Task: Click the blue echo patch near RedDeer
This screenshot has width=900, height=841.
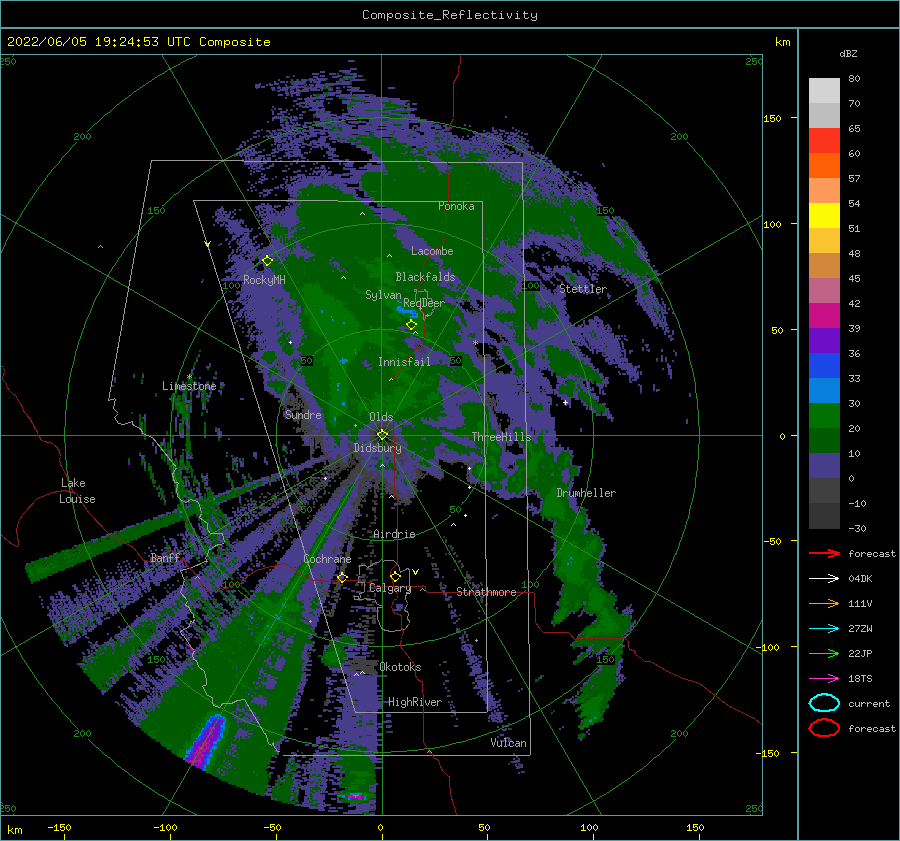Action: [x=408, y=312]
